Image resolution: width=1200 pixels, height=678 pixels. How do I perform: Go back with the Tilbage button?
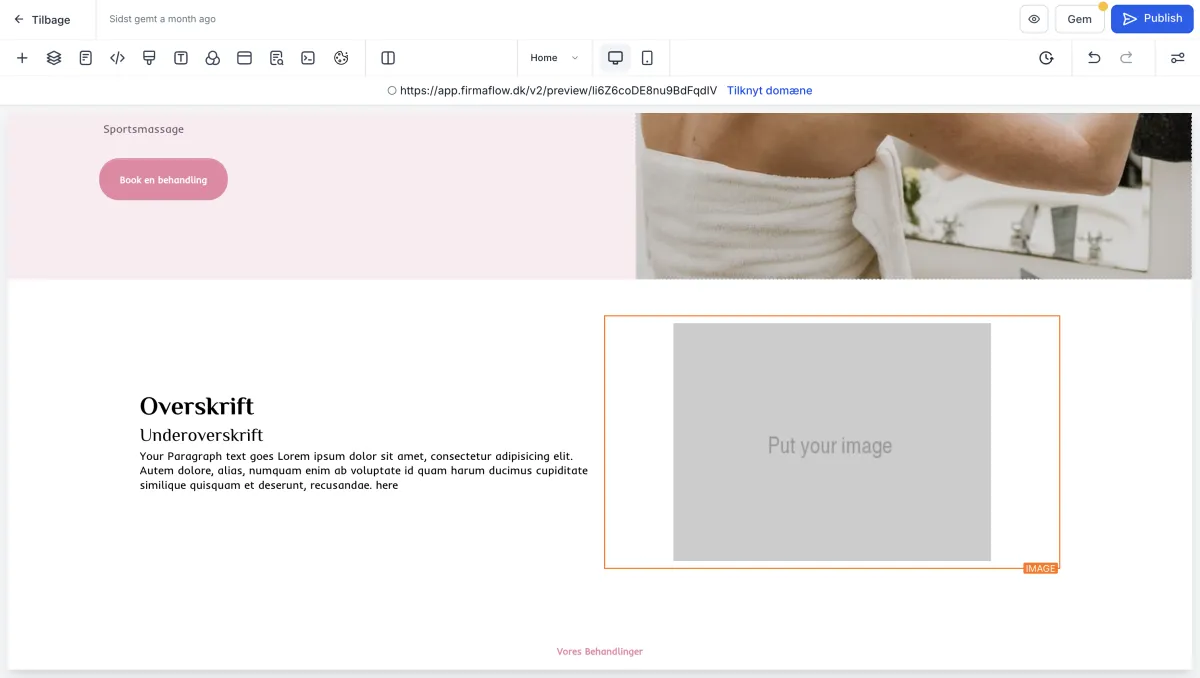pos(42,19)
